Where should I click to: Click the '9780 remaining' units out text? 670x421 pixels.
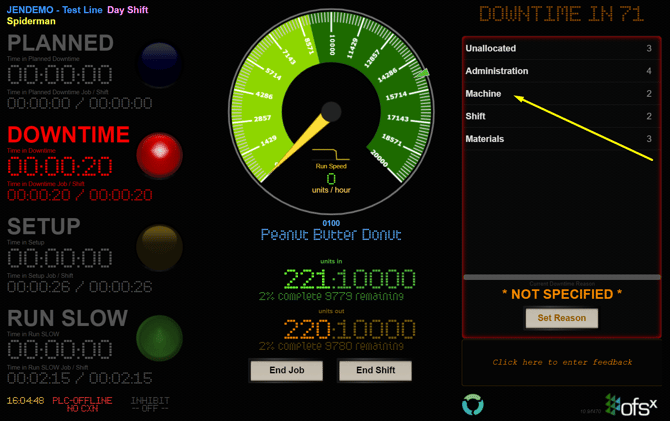[x=364, y=346]
